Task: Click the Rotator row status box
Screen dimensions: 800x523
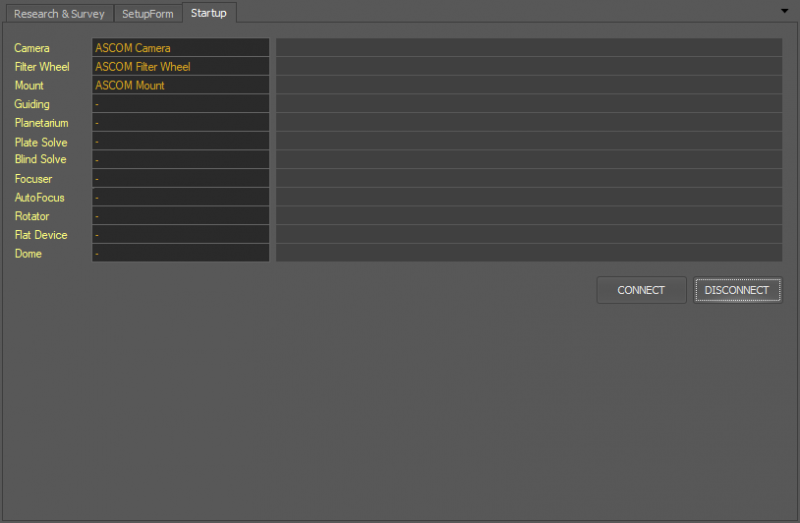Action: 529,216
